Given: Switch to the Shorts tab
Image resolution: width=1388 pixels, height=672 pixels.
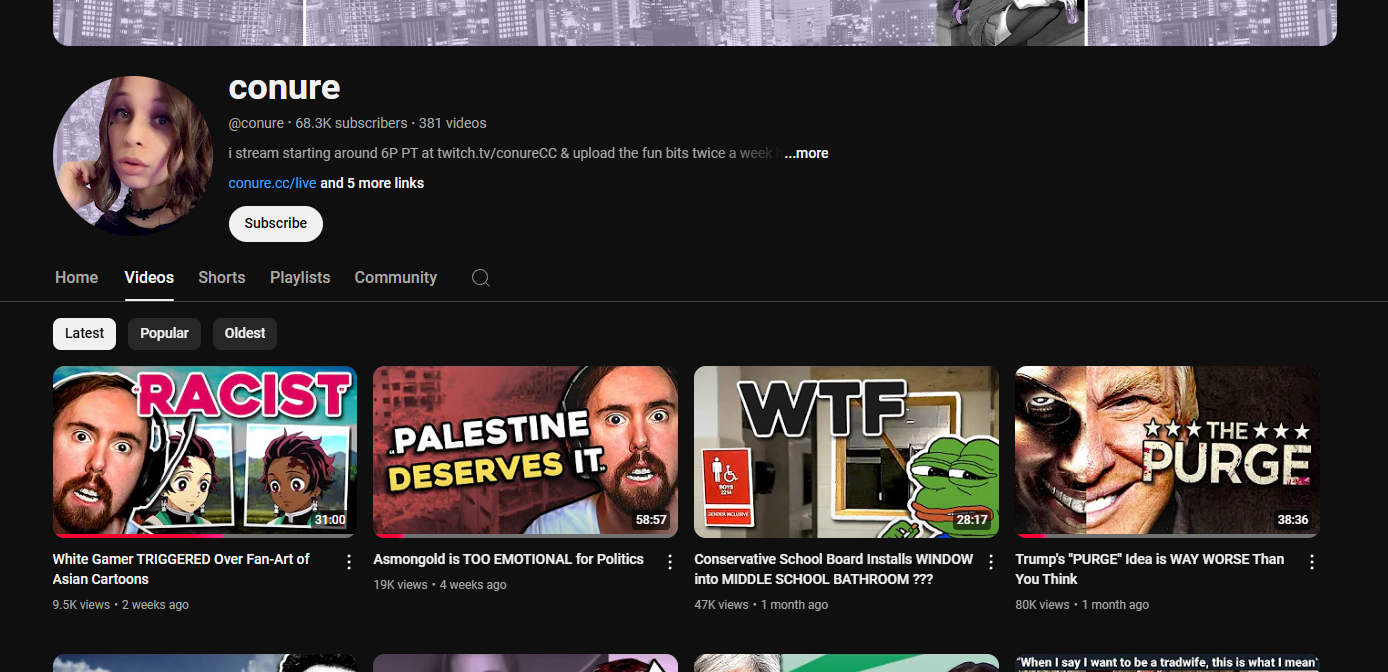Looking at the screenshot, I should (221, 278).
